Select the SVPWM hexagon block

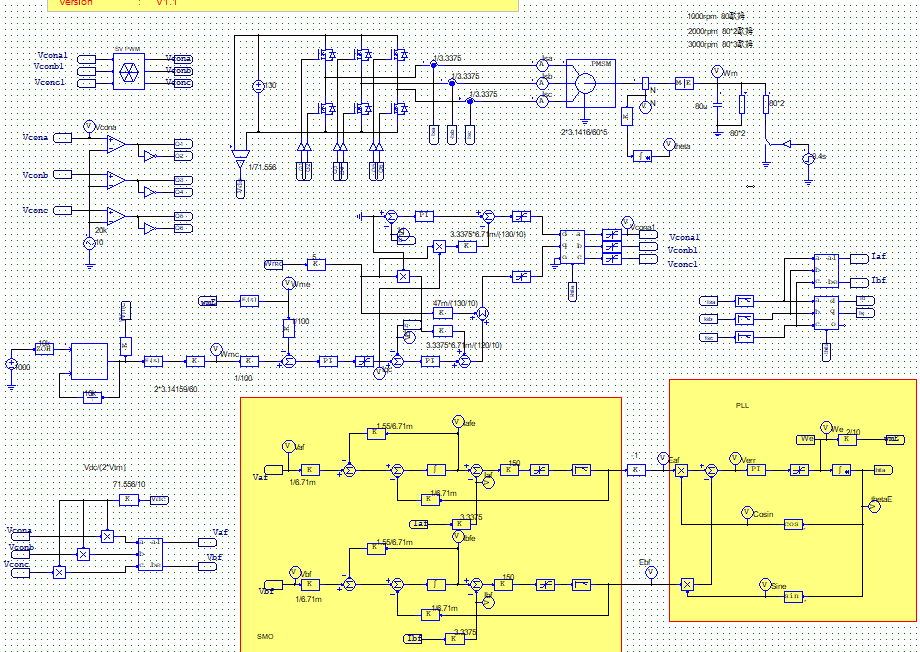128,71
